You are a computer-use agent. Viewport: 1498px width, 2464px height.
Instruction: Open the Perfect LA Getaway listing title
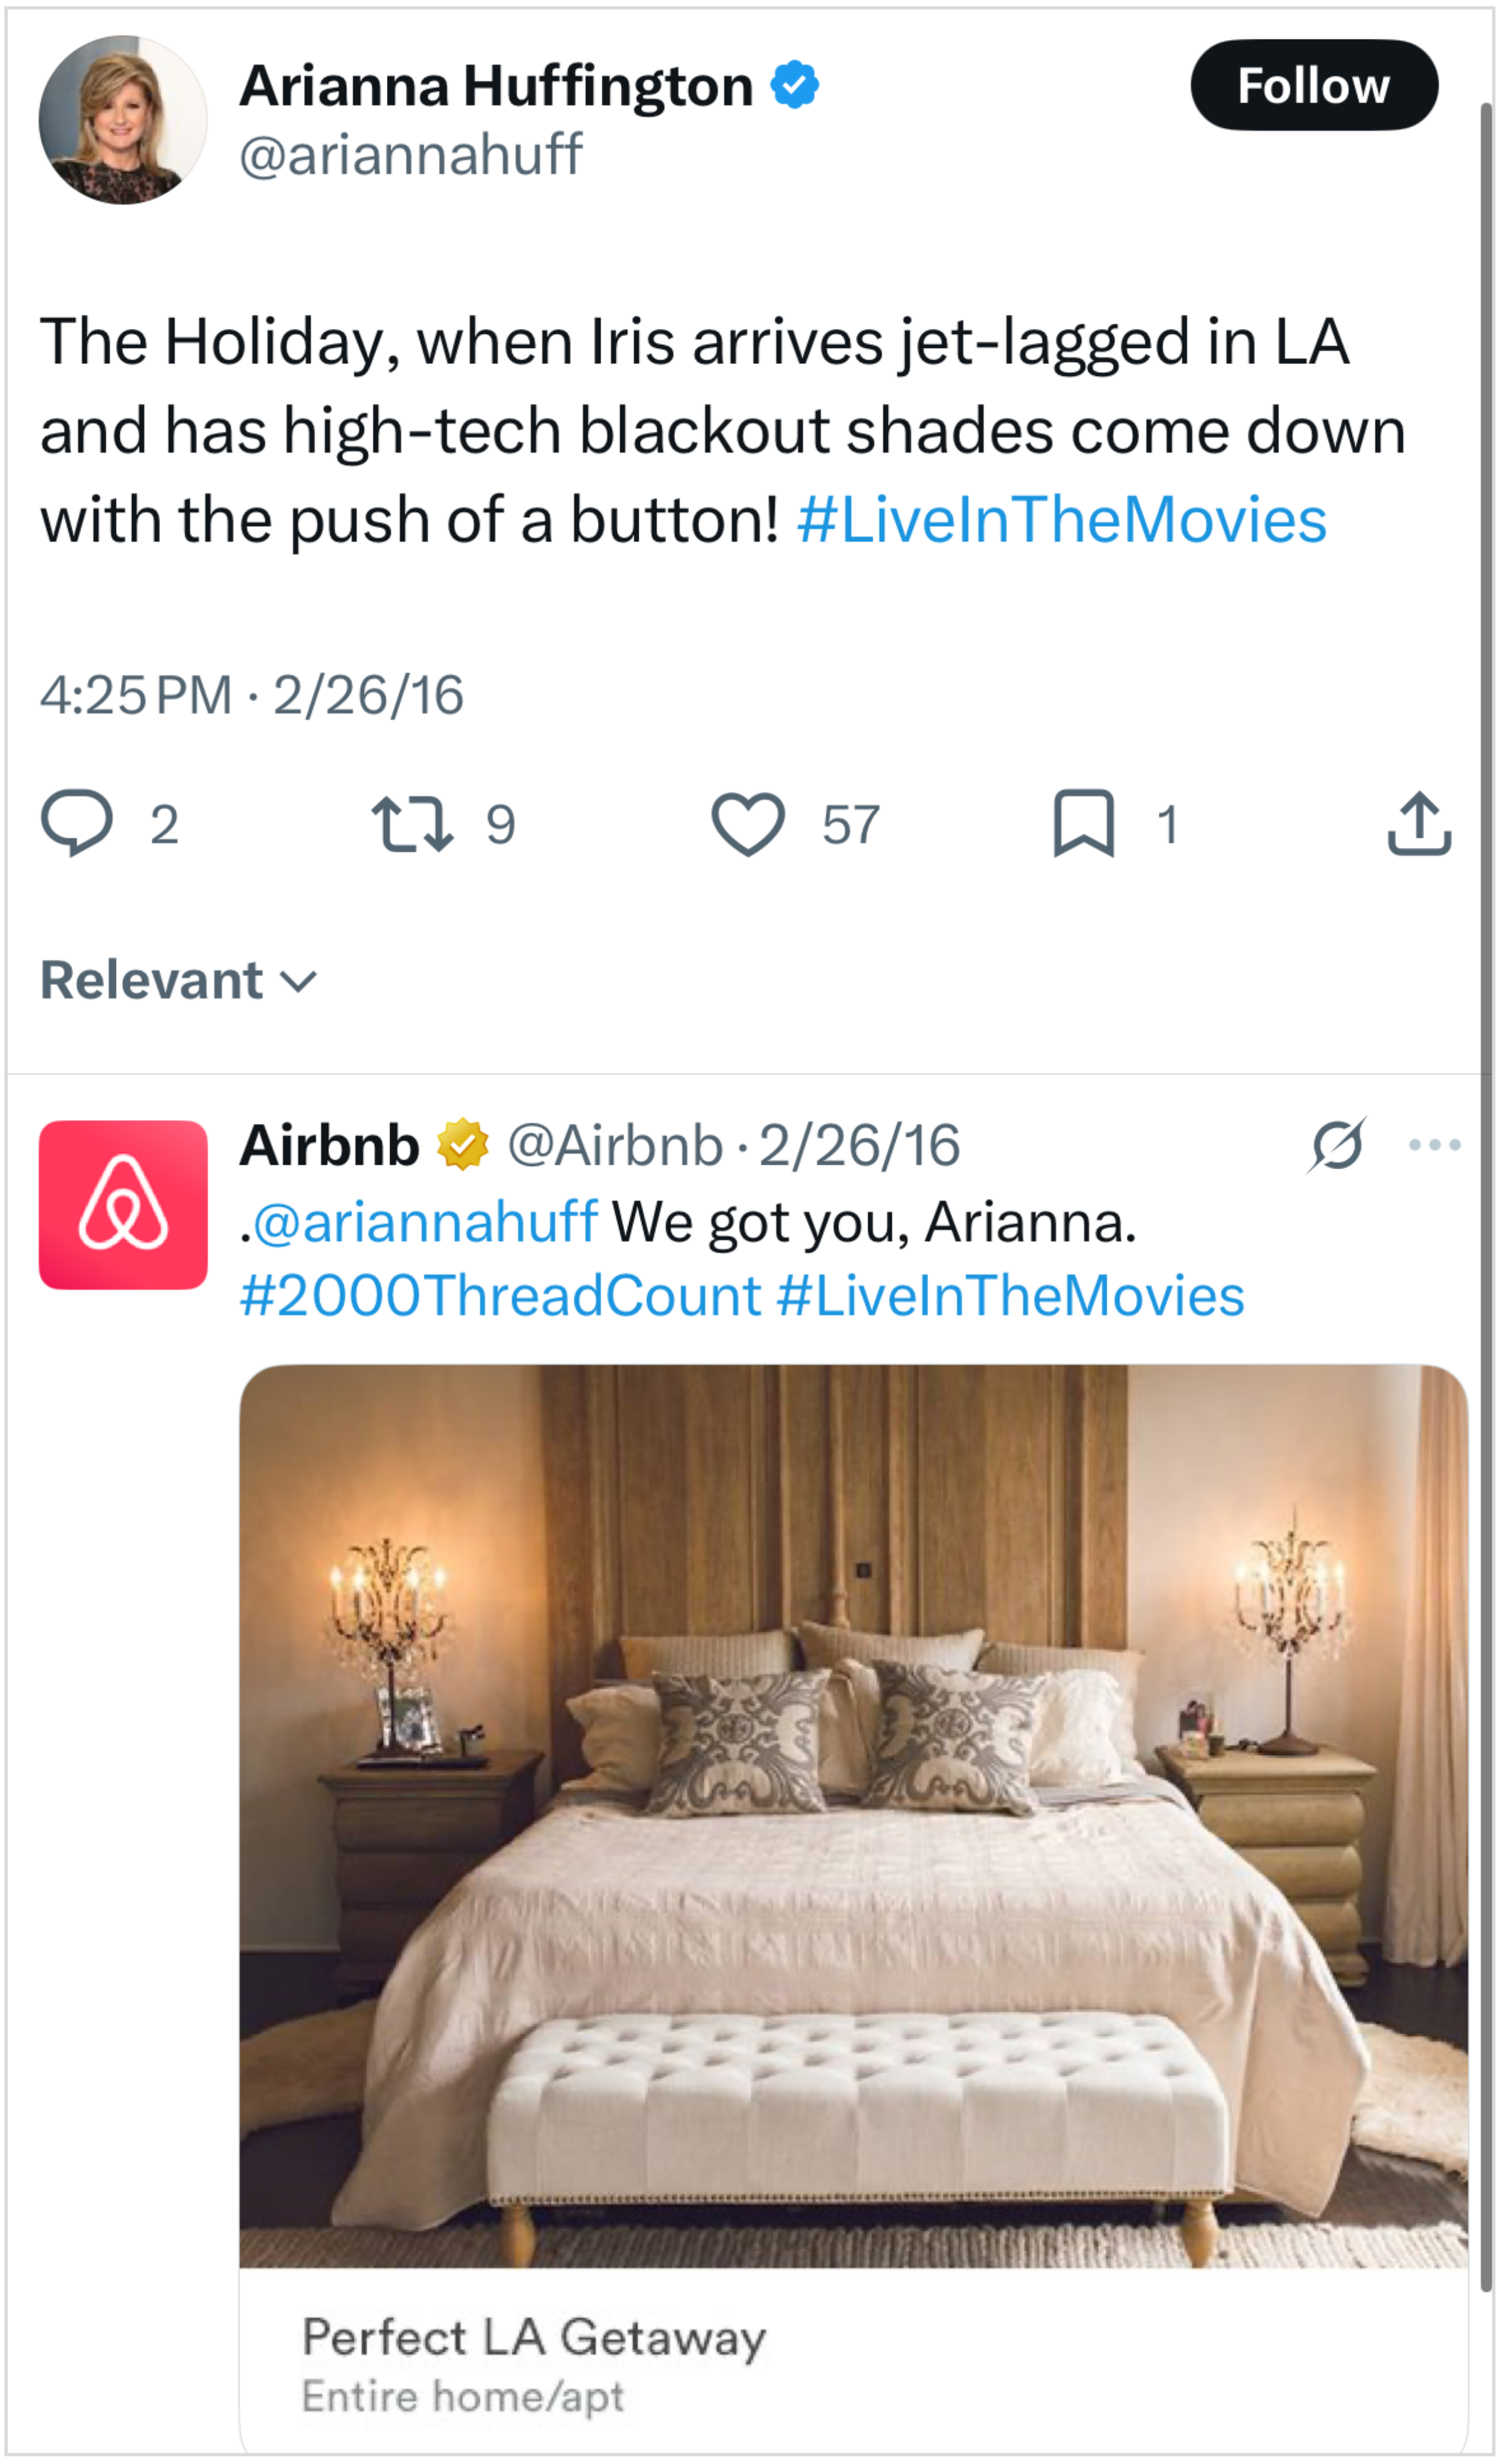534,2338
